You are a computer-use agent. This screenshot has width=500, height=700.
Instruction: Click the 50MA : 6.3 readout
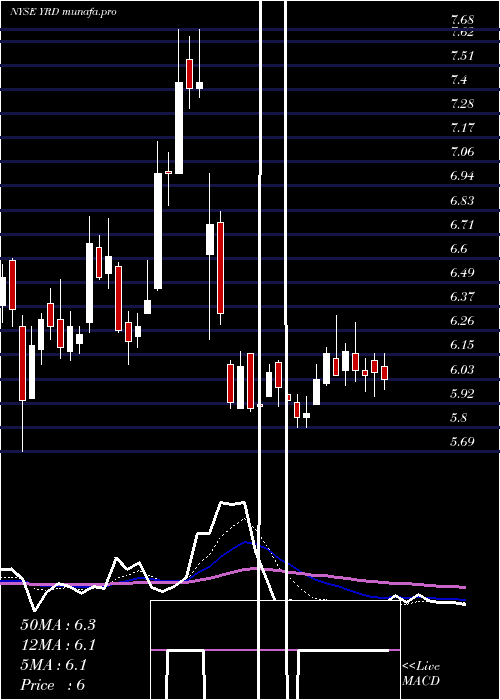[58, 625]
